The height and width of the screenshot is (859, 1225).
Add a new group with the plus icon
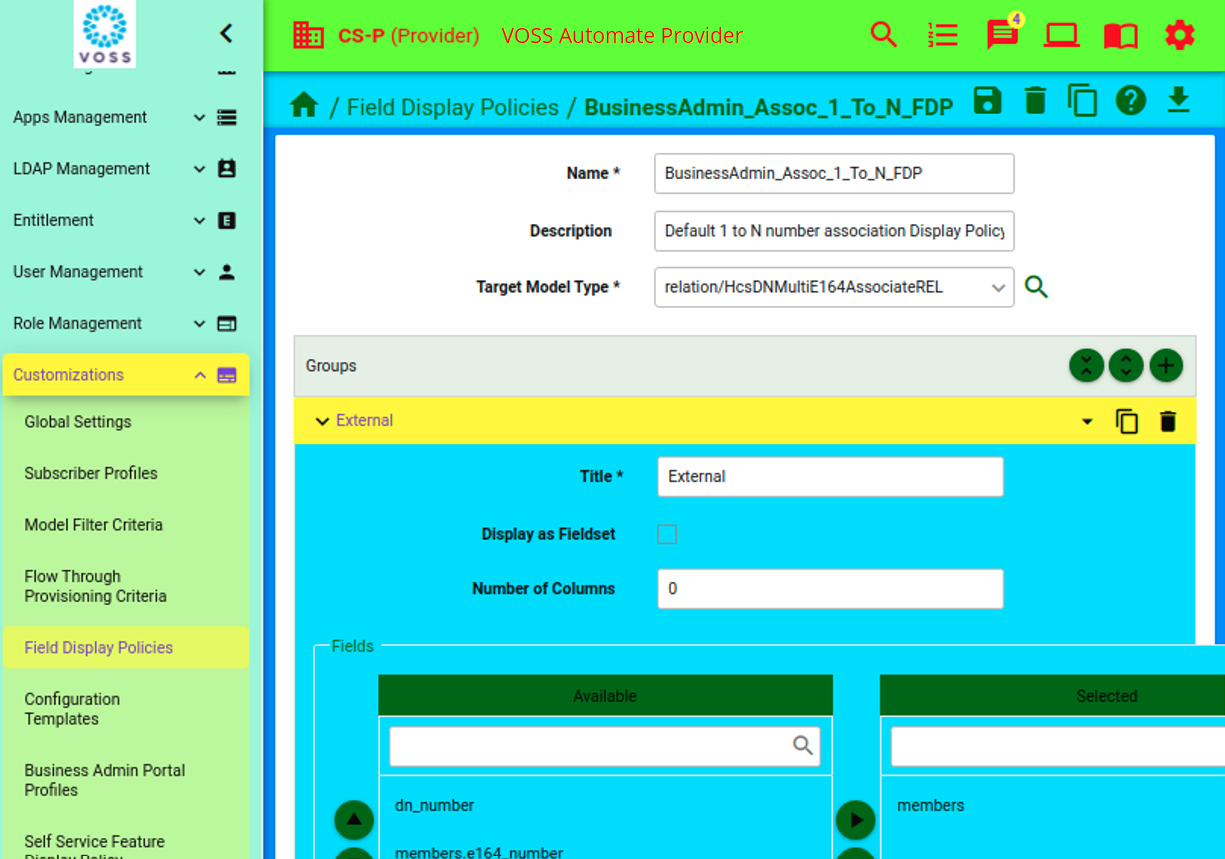pyautogui.click(x=1165, y=366)
